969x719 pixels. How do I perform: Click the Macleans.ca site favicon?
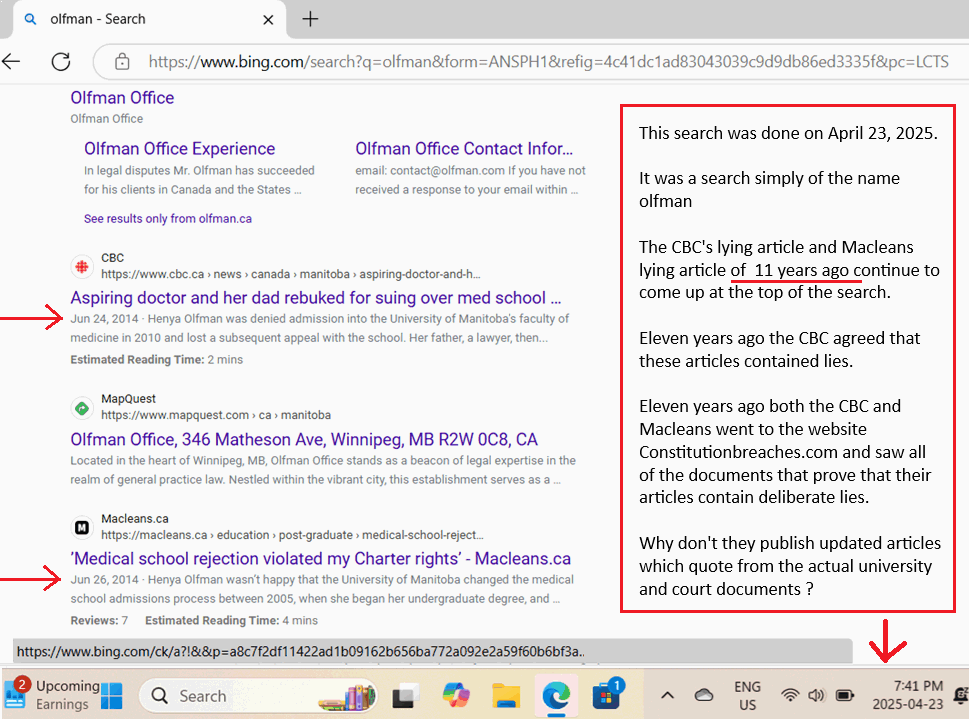tap(82, 527)
